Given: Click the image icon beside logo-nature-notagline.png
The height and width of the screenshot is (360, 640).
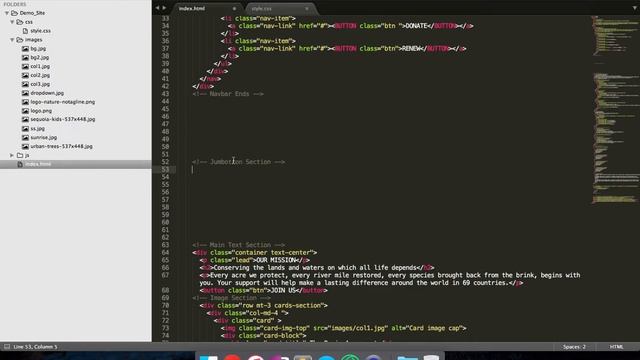Looking at the screenshot, I should (x=25, y=102).
